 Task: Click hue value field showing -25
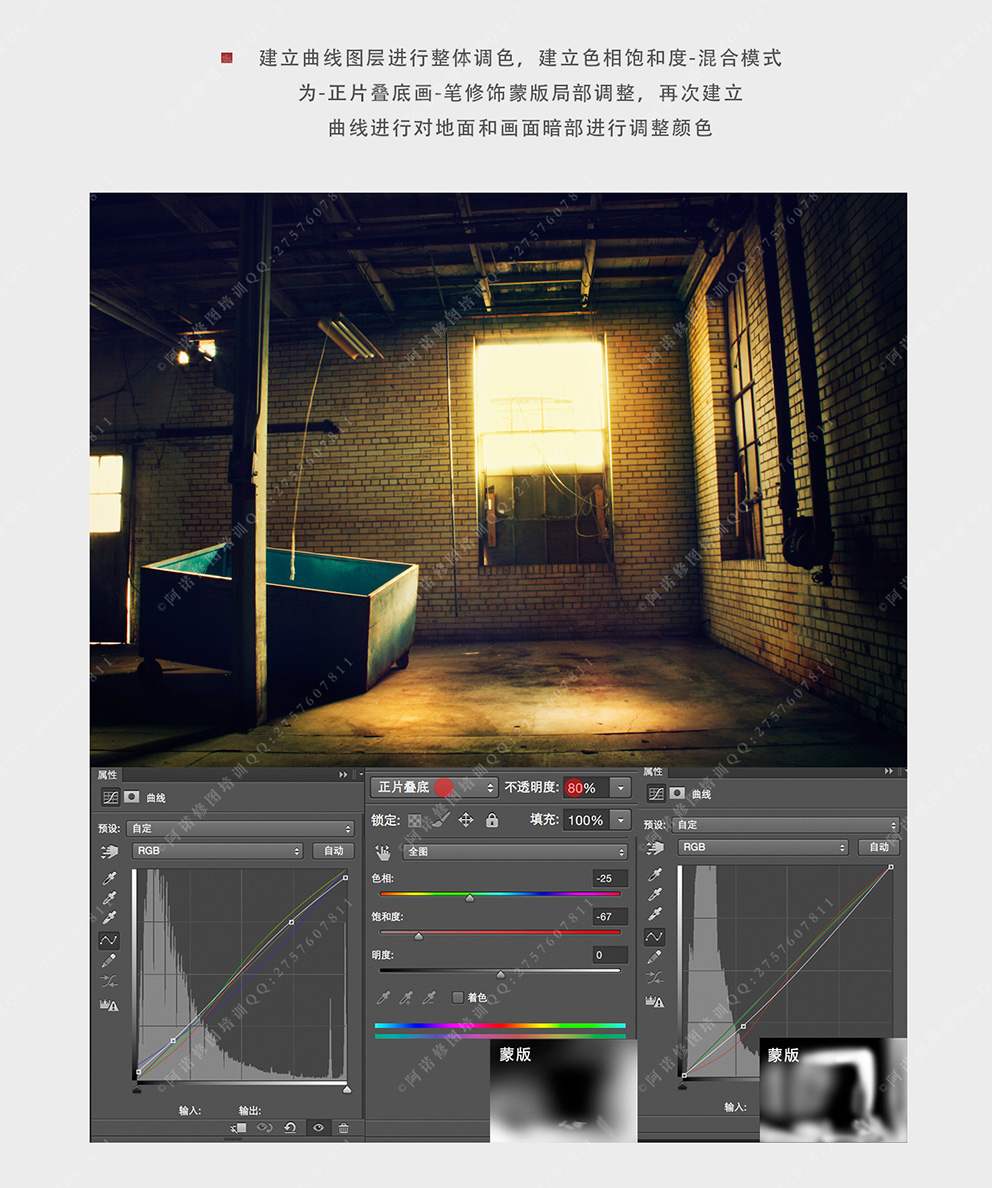tap(610, 878)
